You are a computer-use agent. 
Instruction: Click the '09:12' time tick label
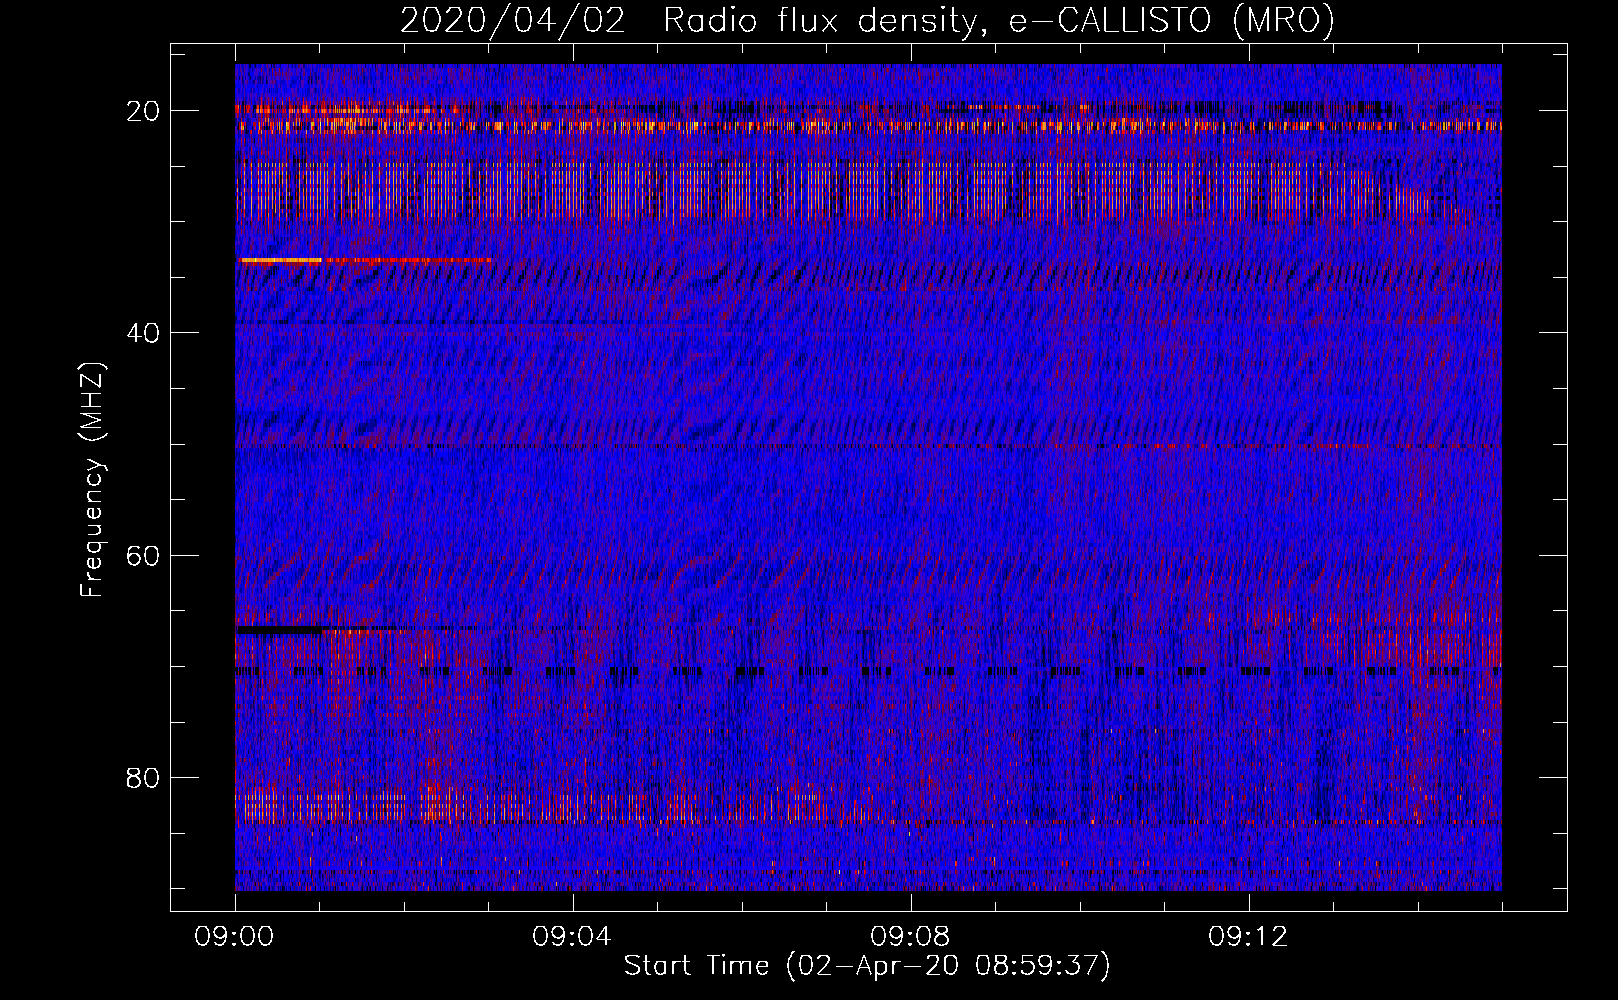coord(1249,937)
